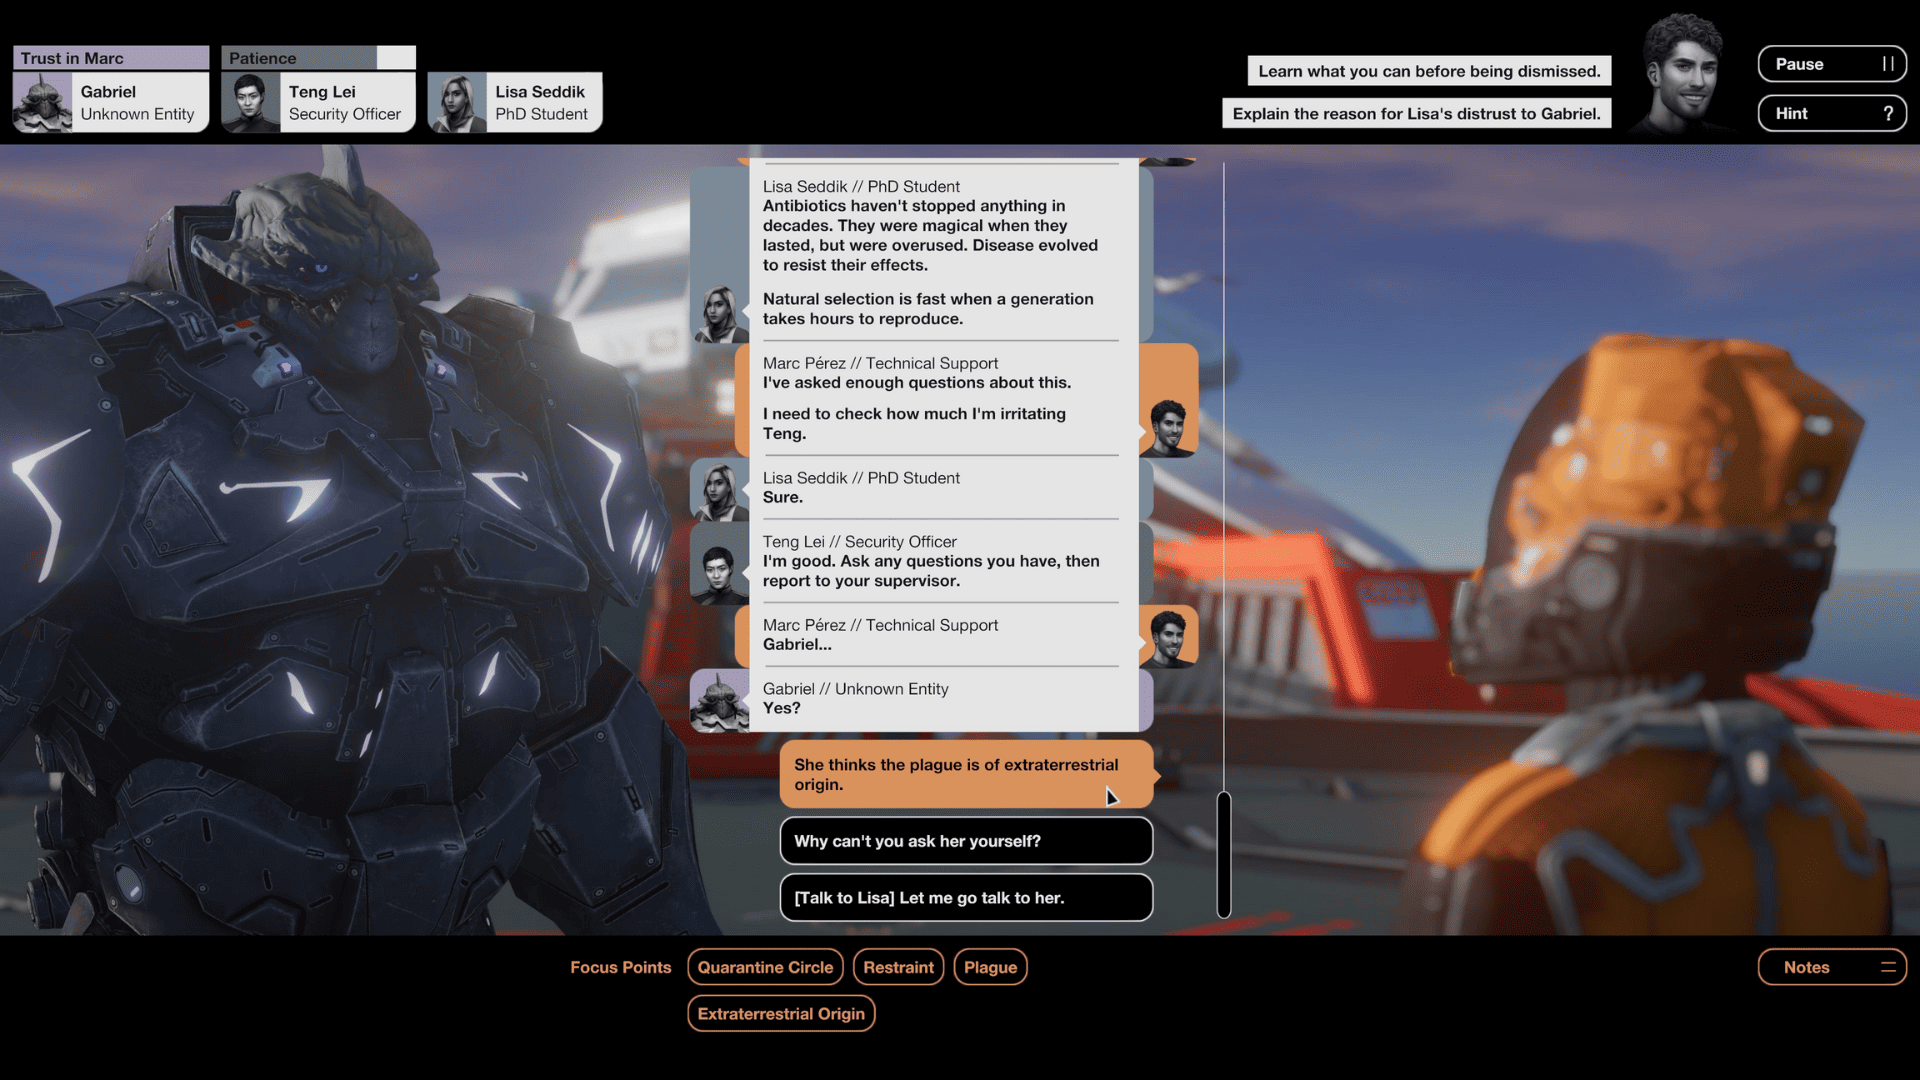Click Gabriel's portrait in the top bar
Screen dimensions: 1920x1080
point(42,102)
